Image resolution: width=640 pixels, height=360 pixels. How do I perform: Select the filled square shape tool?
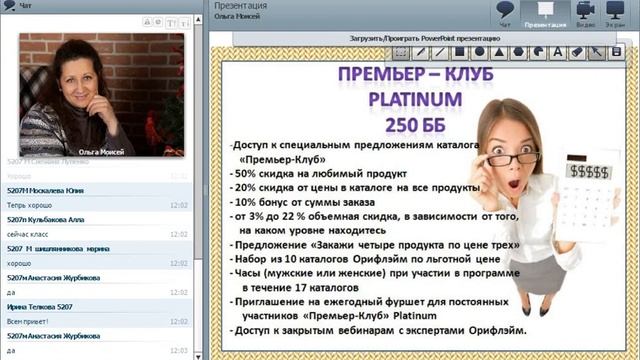point(460,53)
